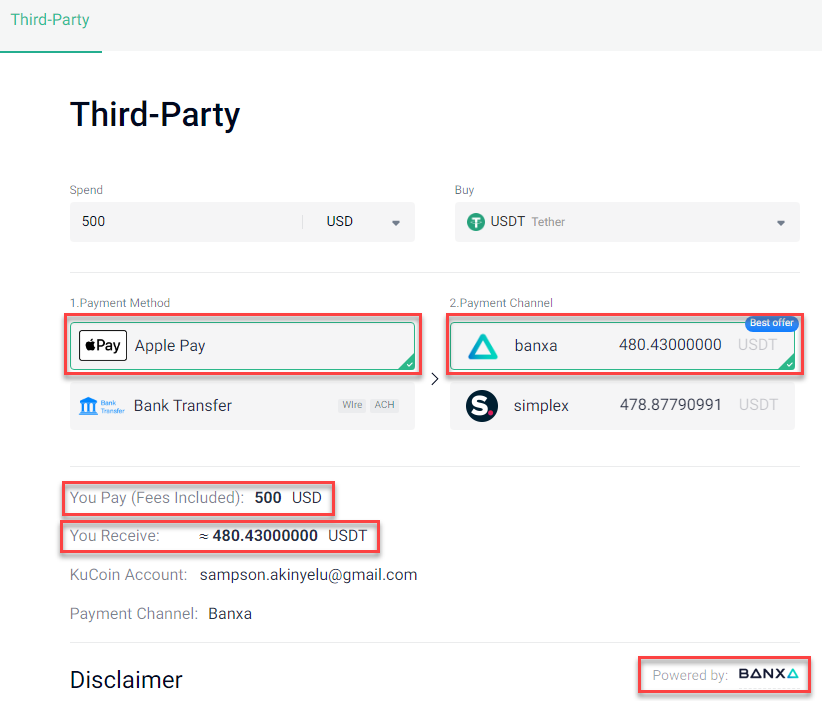822x701 pixels.
Task: Click the Wire tag on Bank Transfer
Action: [352, 405]
